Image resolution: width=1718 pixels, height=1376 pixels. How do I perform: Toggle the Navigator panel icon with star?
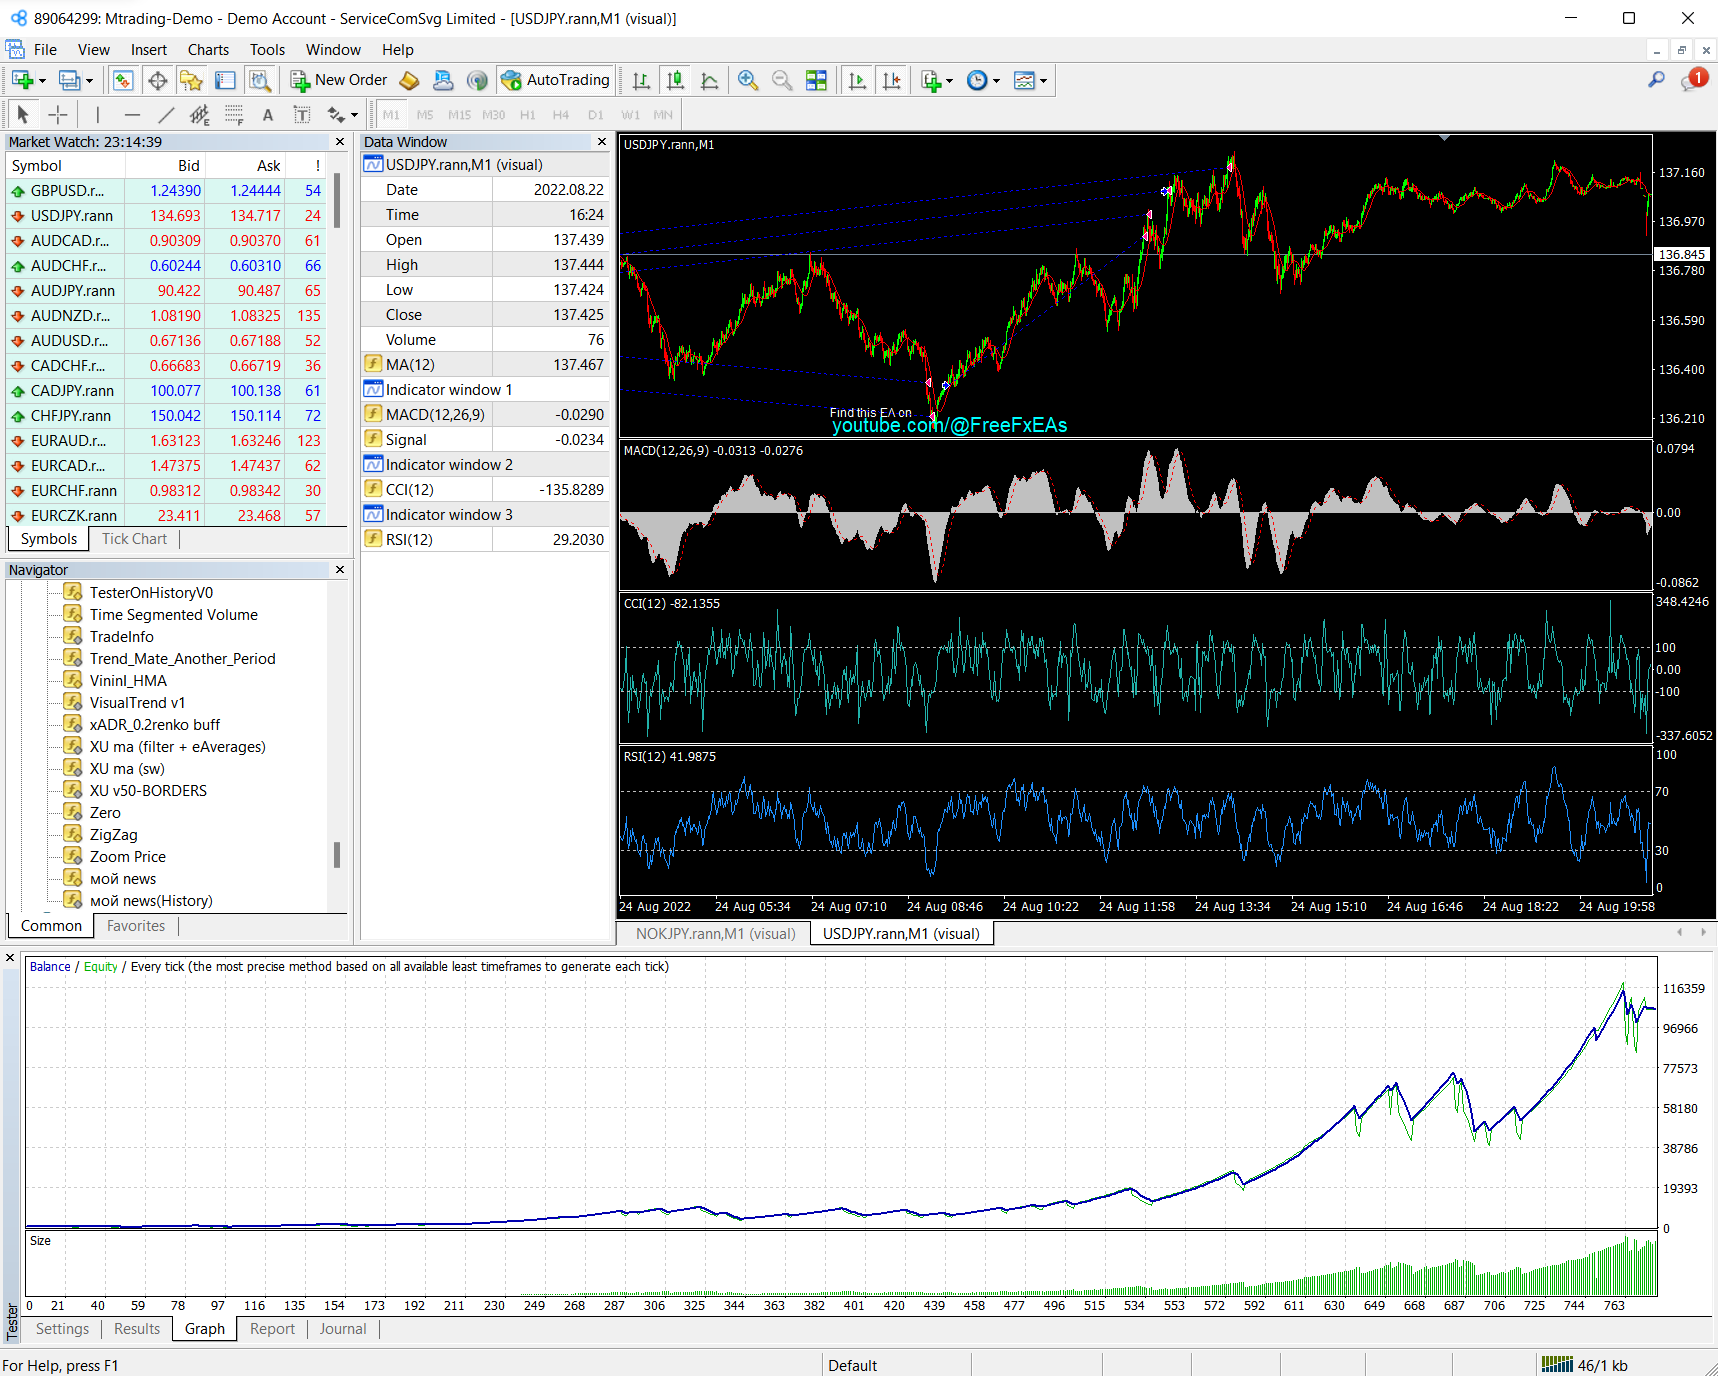click(x=191, y=81)
